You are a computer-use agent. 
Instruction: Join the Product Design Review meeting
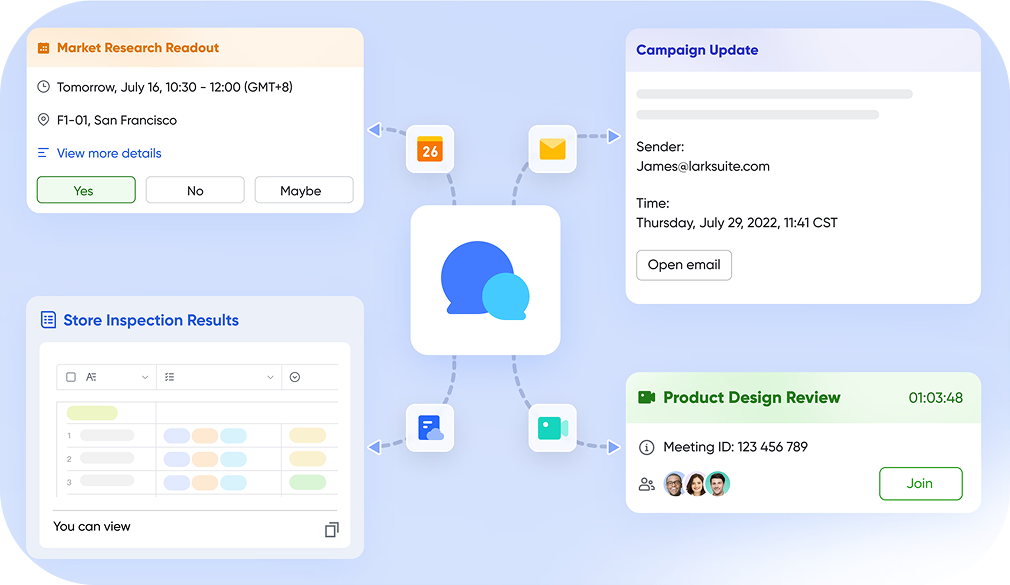(x=920, y=483)
